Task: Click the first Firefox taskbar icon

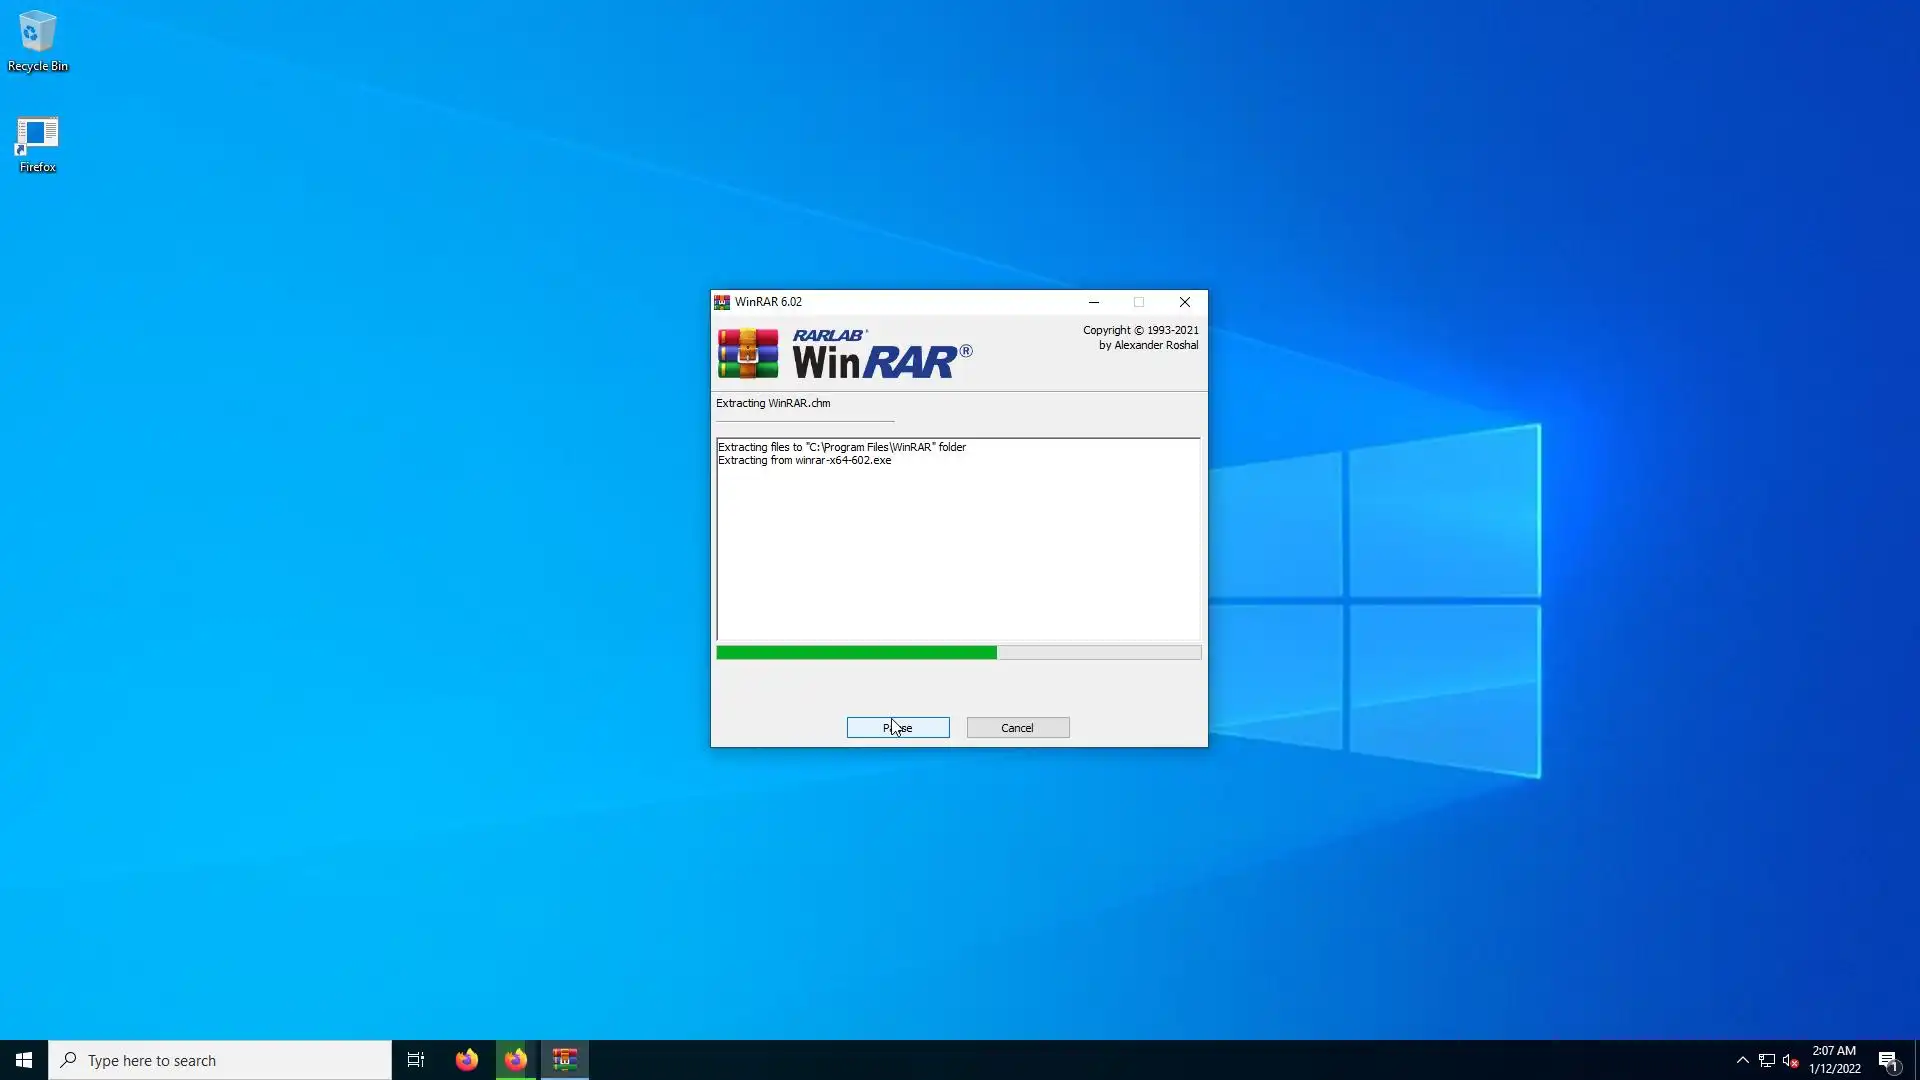Action: point(466,1060)
